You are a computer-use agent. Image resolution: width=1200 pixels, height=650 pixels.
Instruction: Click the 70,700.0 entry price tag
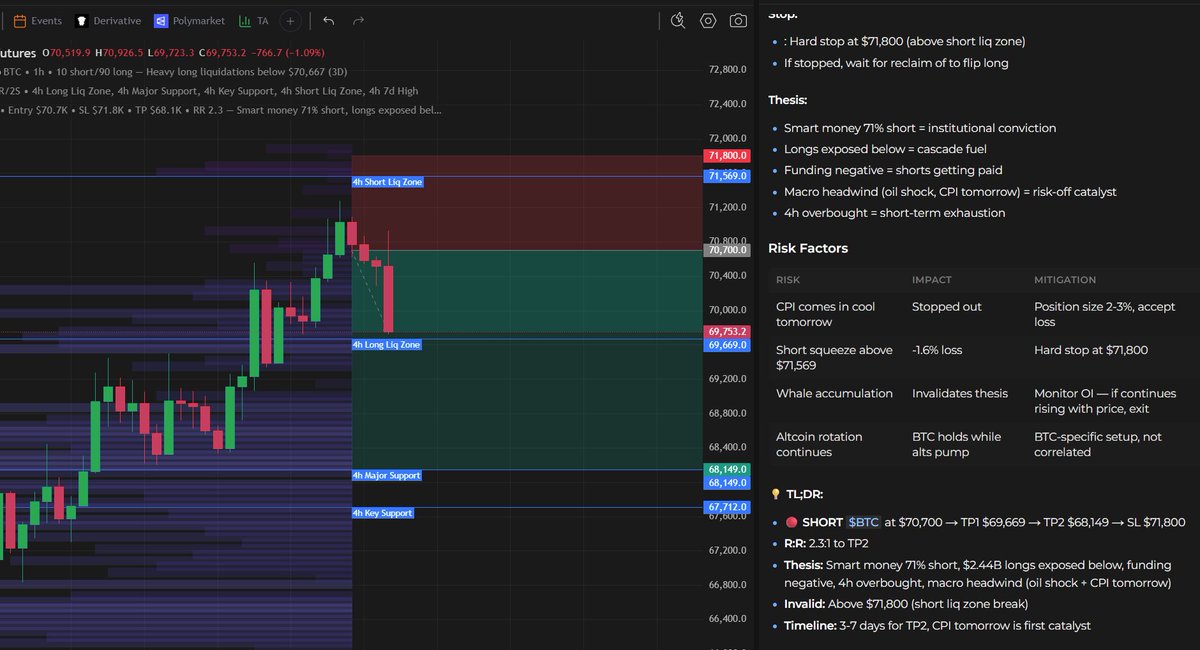point(728,251)
